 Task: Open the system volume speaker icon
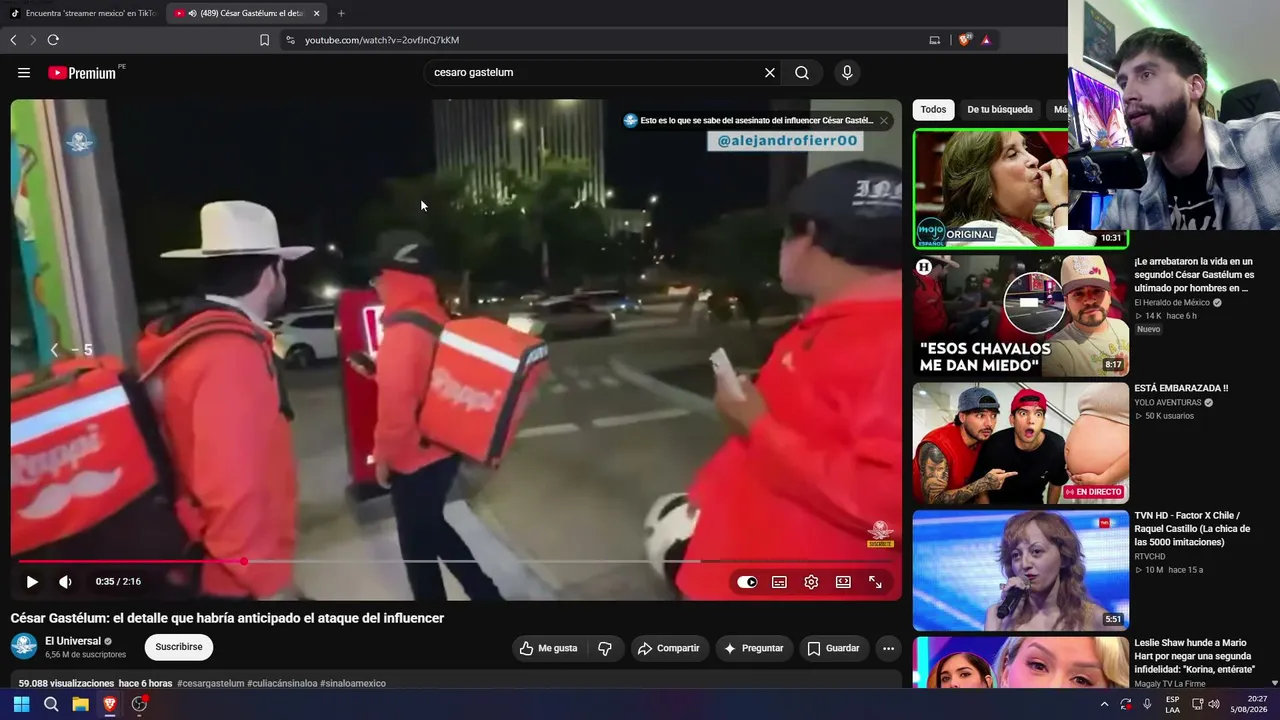pyautogui.click(x=1214, y=704)
